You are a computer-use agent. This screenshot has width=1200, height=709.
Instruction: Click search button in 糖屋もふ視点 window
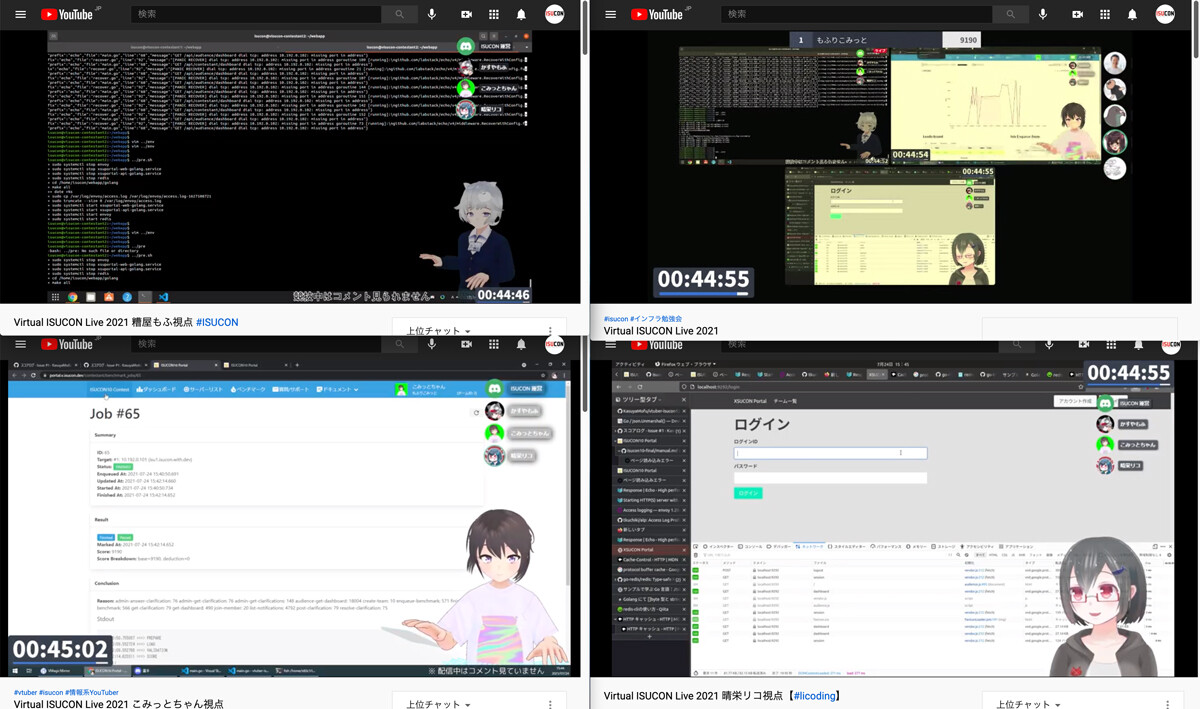399,14
